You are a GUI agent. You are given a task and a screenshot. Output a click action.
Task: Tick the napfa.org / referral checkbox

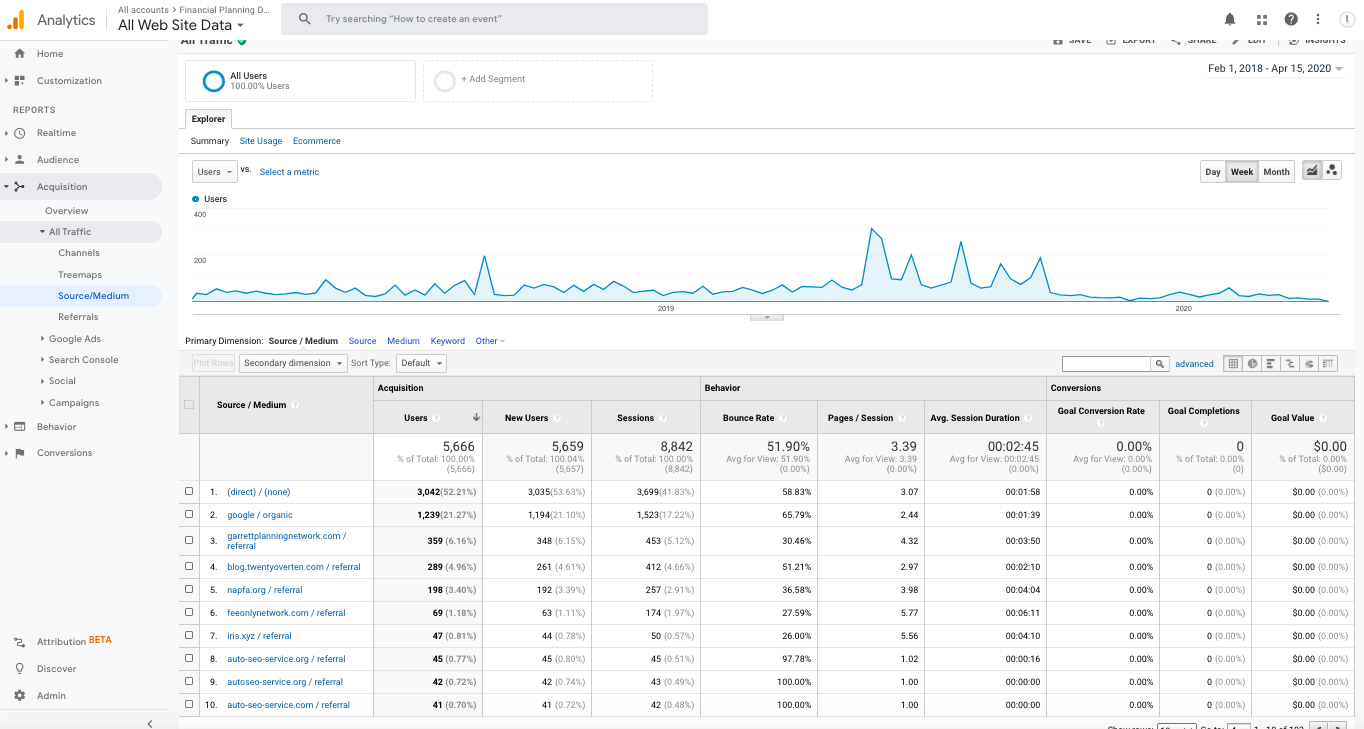[x=189, y=590]
